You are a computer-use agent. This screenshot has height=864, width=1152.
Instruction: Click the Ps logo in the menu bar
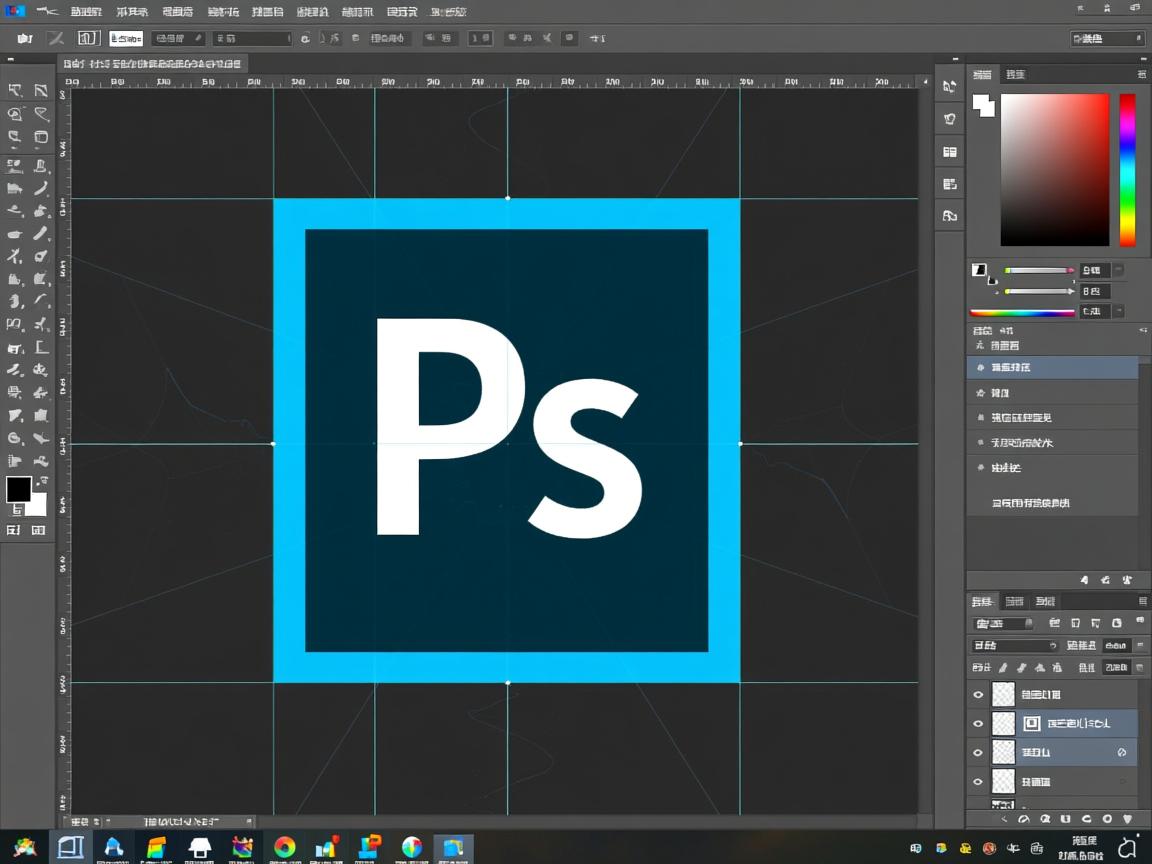(13, 11)
